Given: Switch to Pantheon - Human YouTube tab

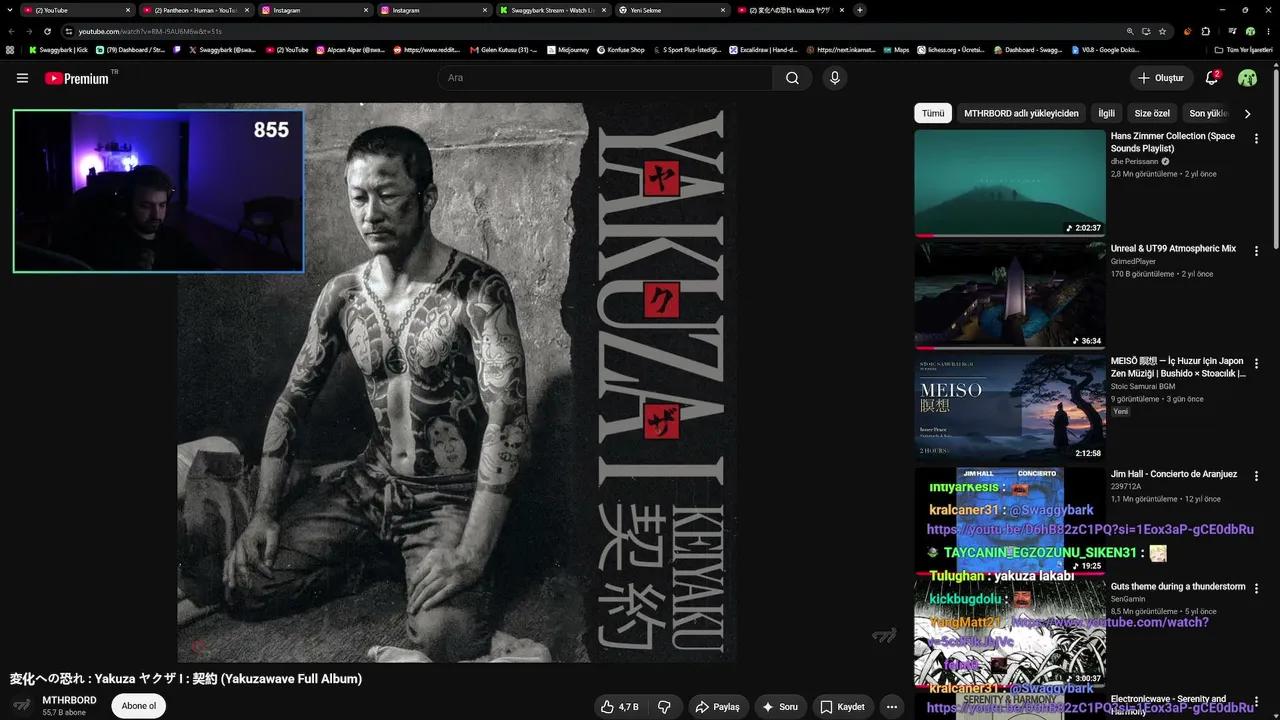Looking at the screenshot, I should pyautogui.click(x=195, y=10).
